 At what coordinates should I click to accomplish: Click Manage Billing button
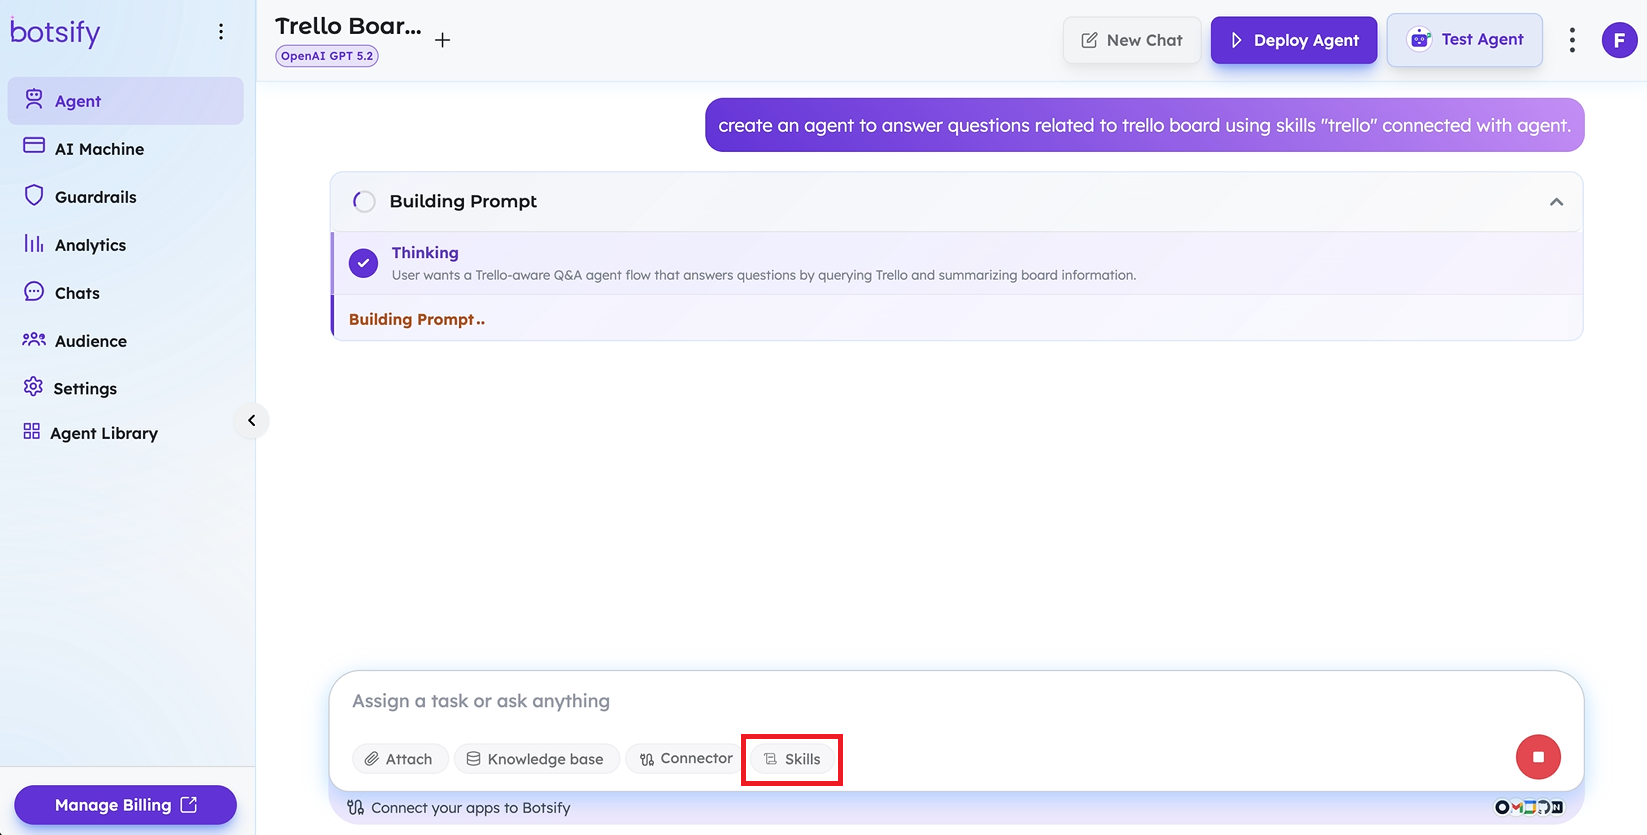[x=125, y=805]
